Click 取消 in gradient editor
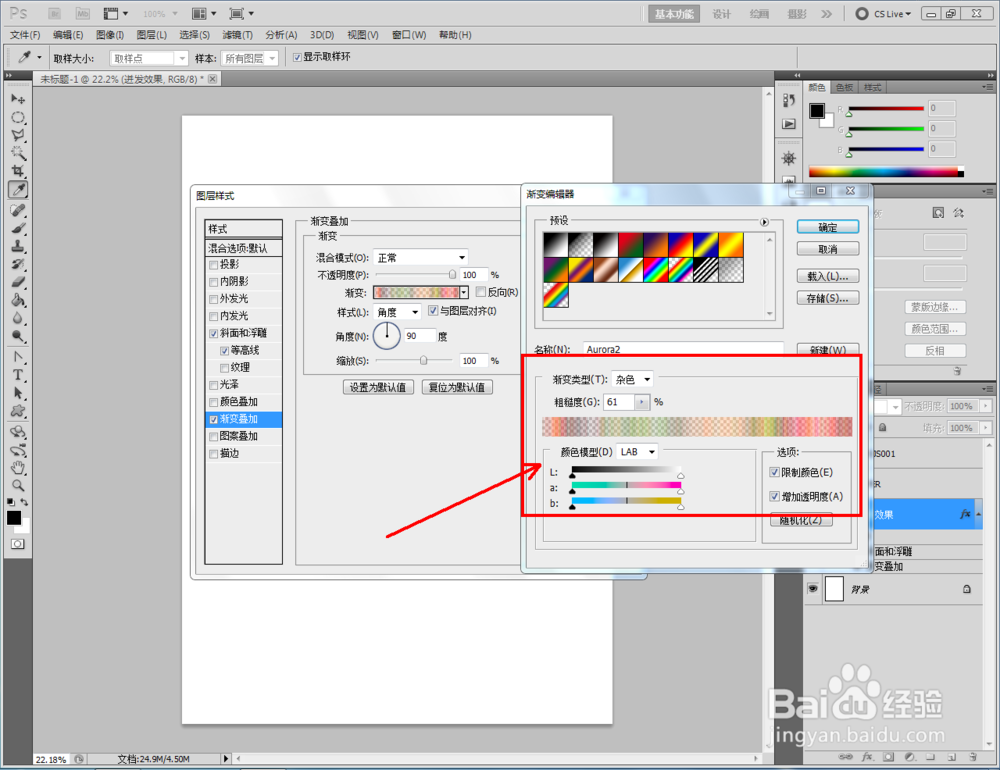The image size is (1000, 770). coord(828,249)
